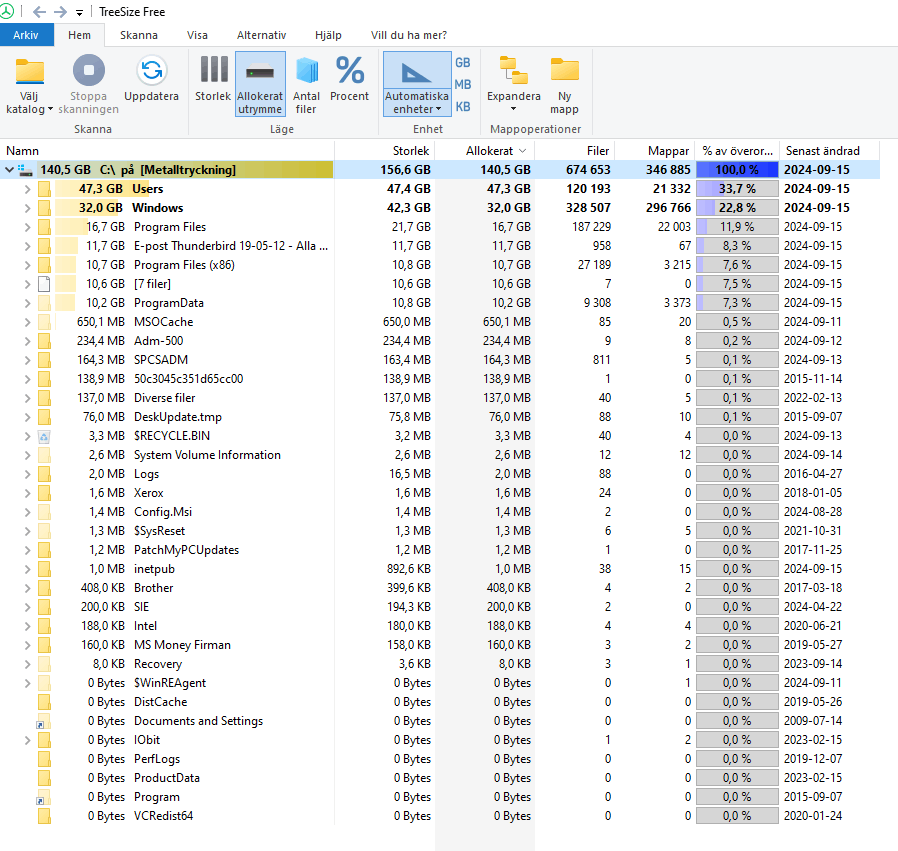Click the TreeSize app icon in title bar
This screenshot has height=851, width=898.
click(7, 11)
